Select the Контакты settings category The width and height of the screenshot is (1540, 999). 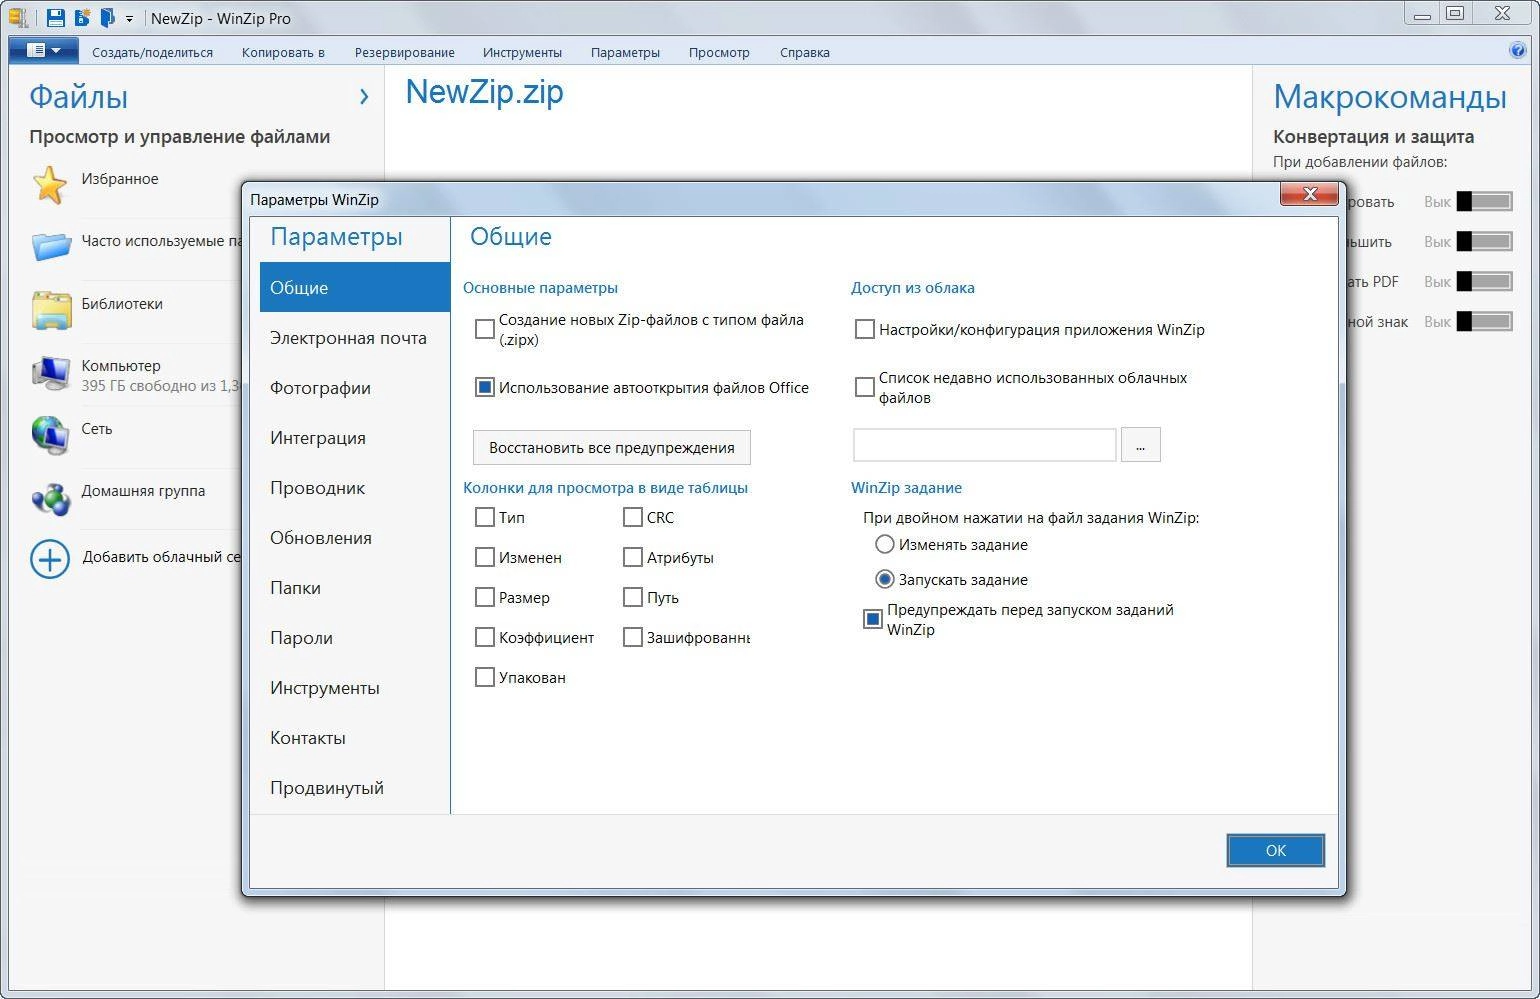coord(354,738)
